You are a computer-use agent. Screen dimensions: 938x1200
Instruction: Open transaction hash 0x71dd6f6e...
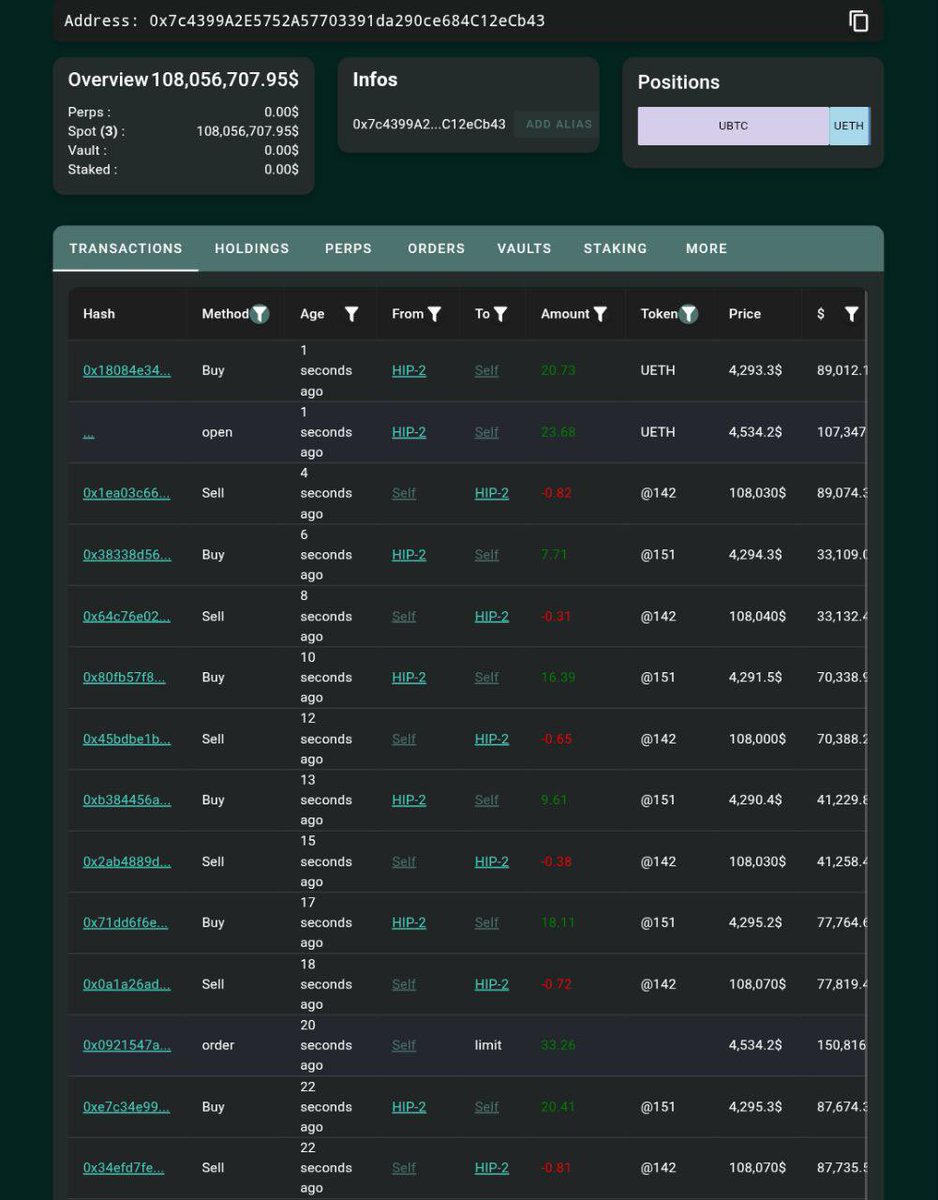coord(125,923)
